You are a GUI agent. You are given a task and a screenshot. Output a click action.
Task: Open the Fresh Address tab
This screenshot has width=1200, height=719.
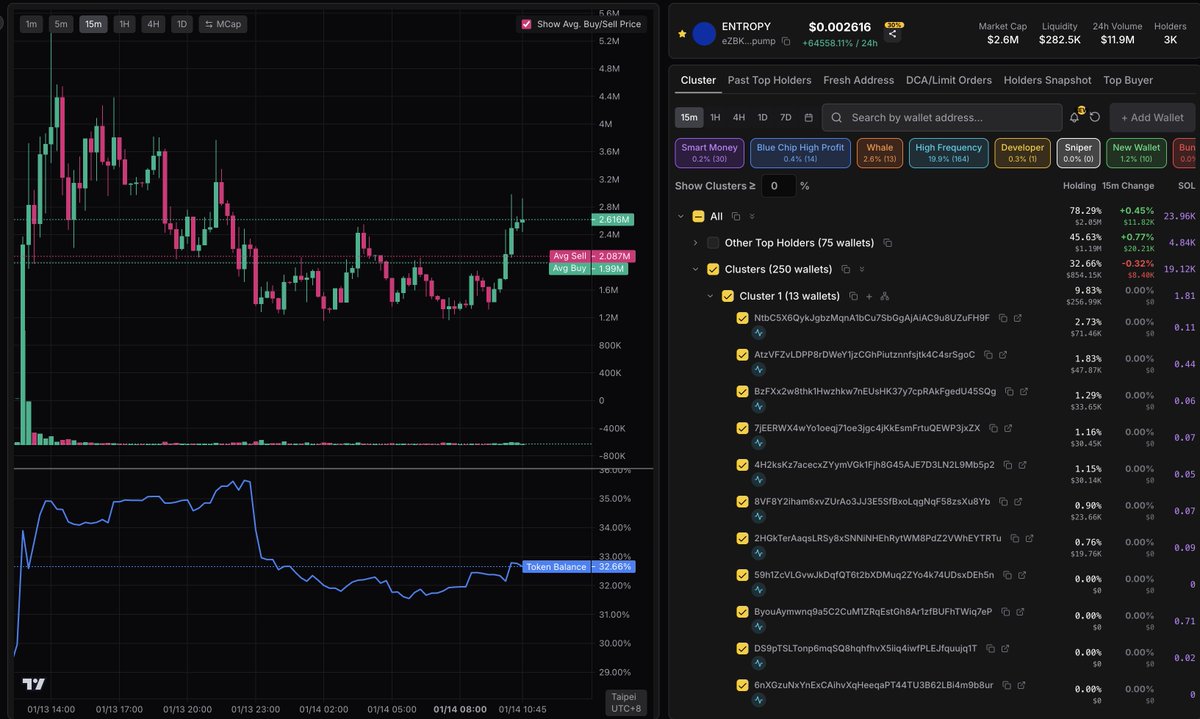[x=858, y=80]
